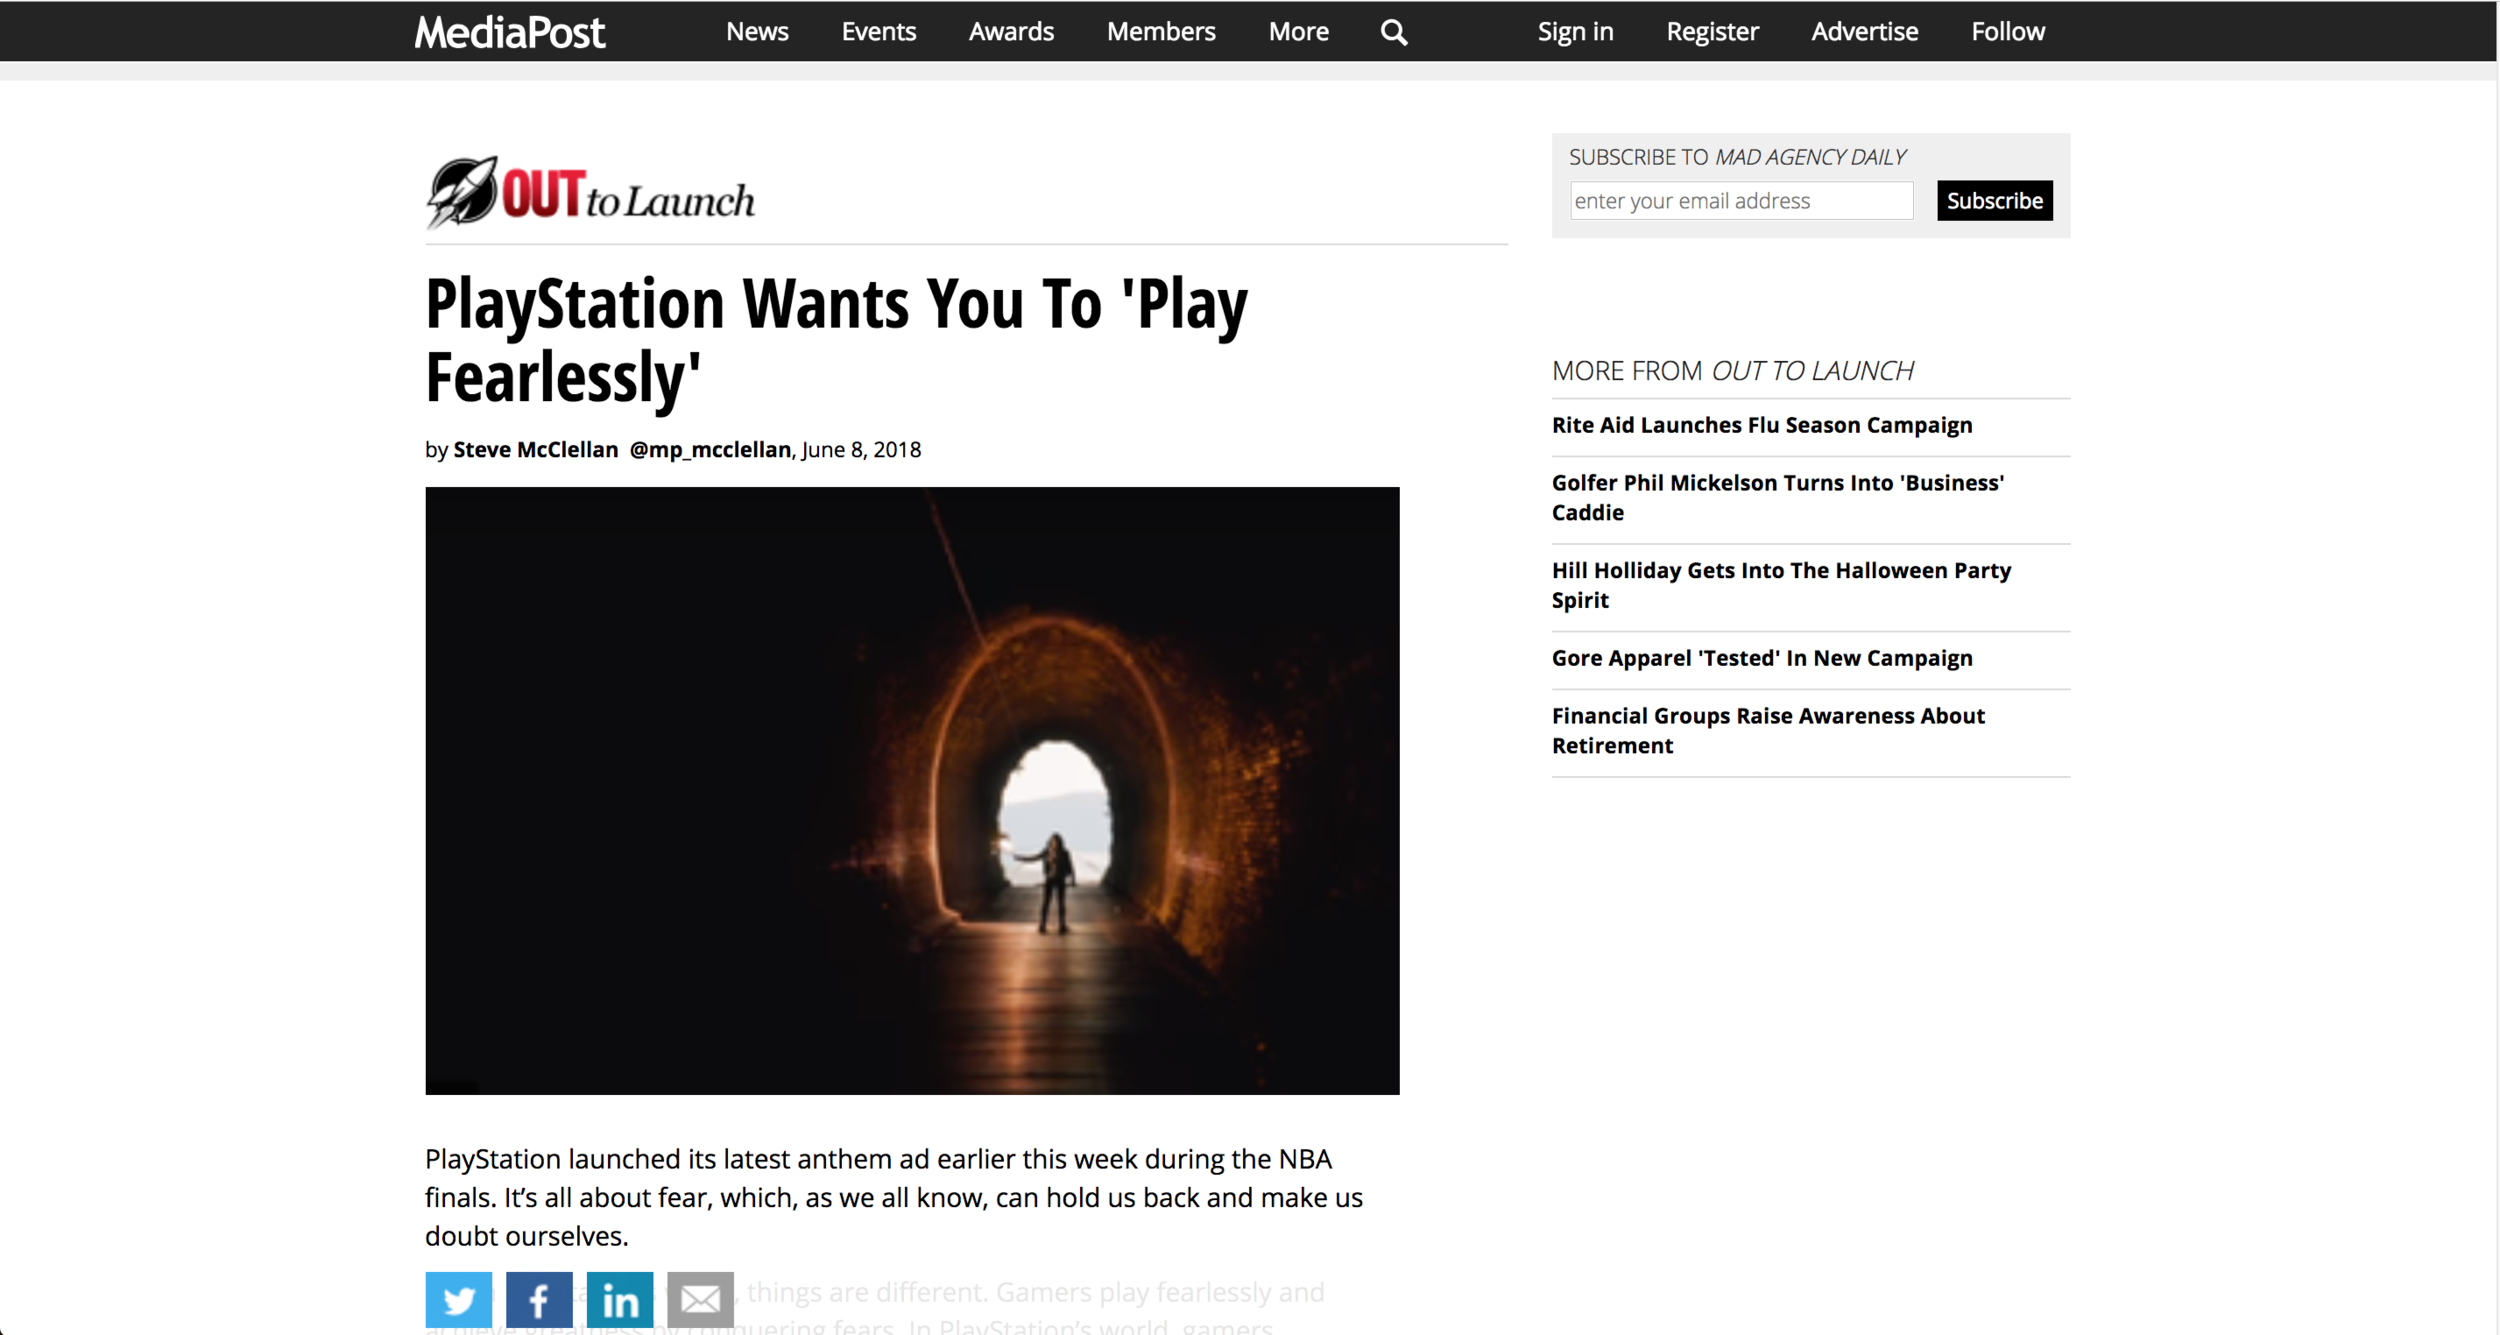
Task: Click the search magnifier icon
Action: click(1393, 32)
